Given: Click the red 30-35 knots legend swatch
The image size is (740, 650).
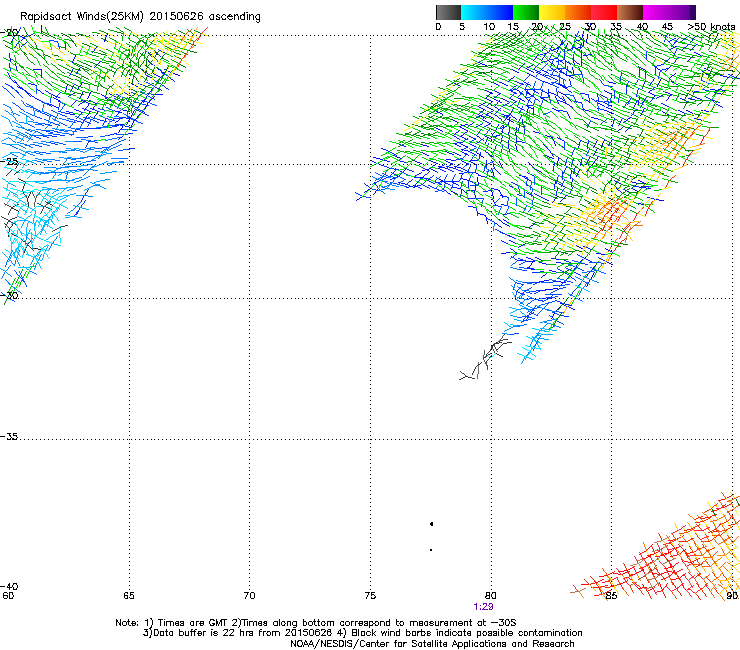Looking at the screenshot, I should (x=604, y=12).
